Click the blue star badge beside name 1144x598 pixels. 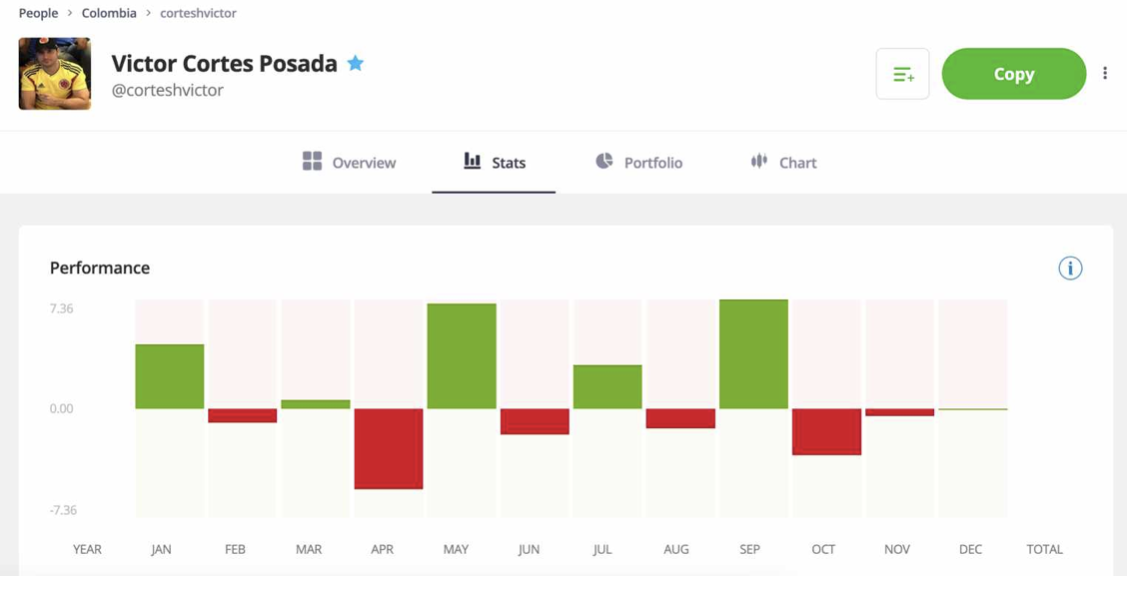pos(355,63)
